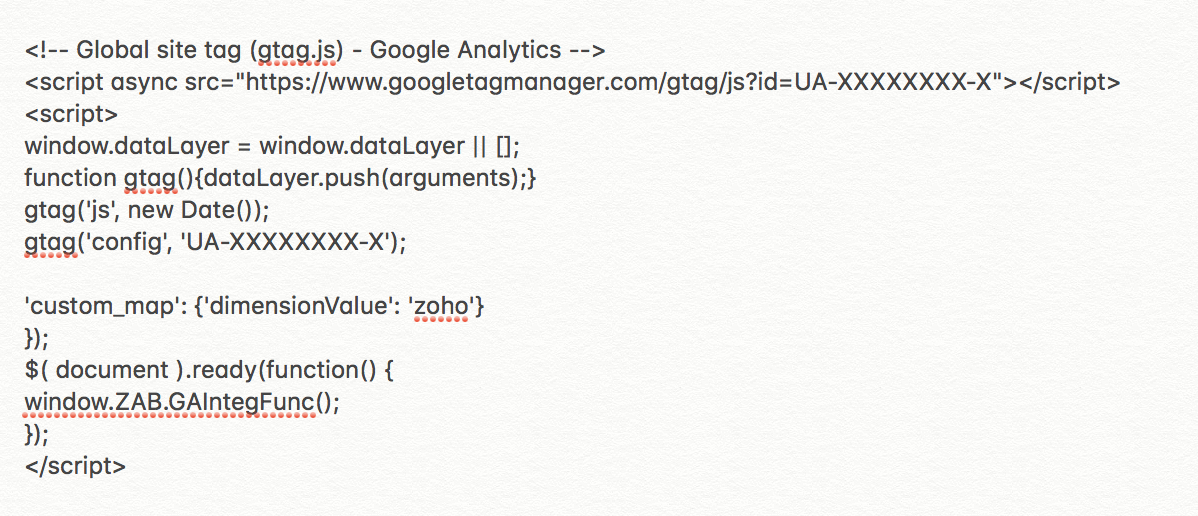
Task: Click the '$( document ).ready(function()' line
Action: [210, 370]
